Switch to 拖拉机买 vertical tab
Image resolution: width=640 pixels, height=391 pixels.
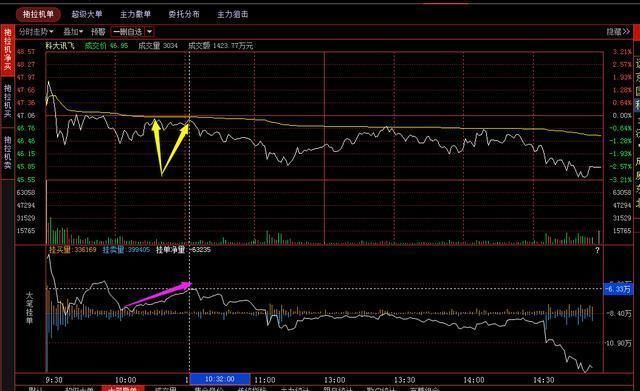tap(8, 101)
